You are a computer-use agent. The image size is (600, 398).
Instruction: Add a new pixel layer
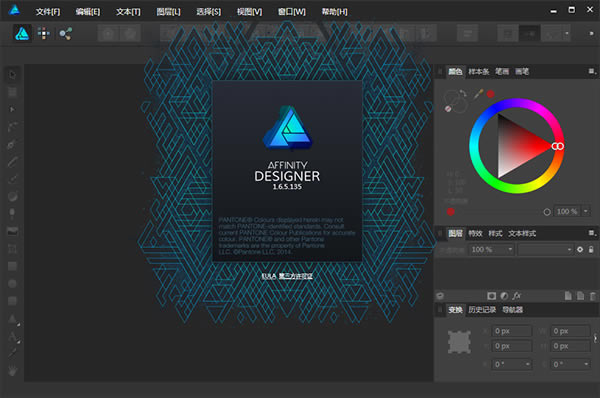coord(580,296)
